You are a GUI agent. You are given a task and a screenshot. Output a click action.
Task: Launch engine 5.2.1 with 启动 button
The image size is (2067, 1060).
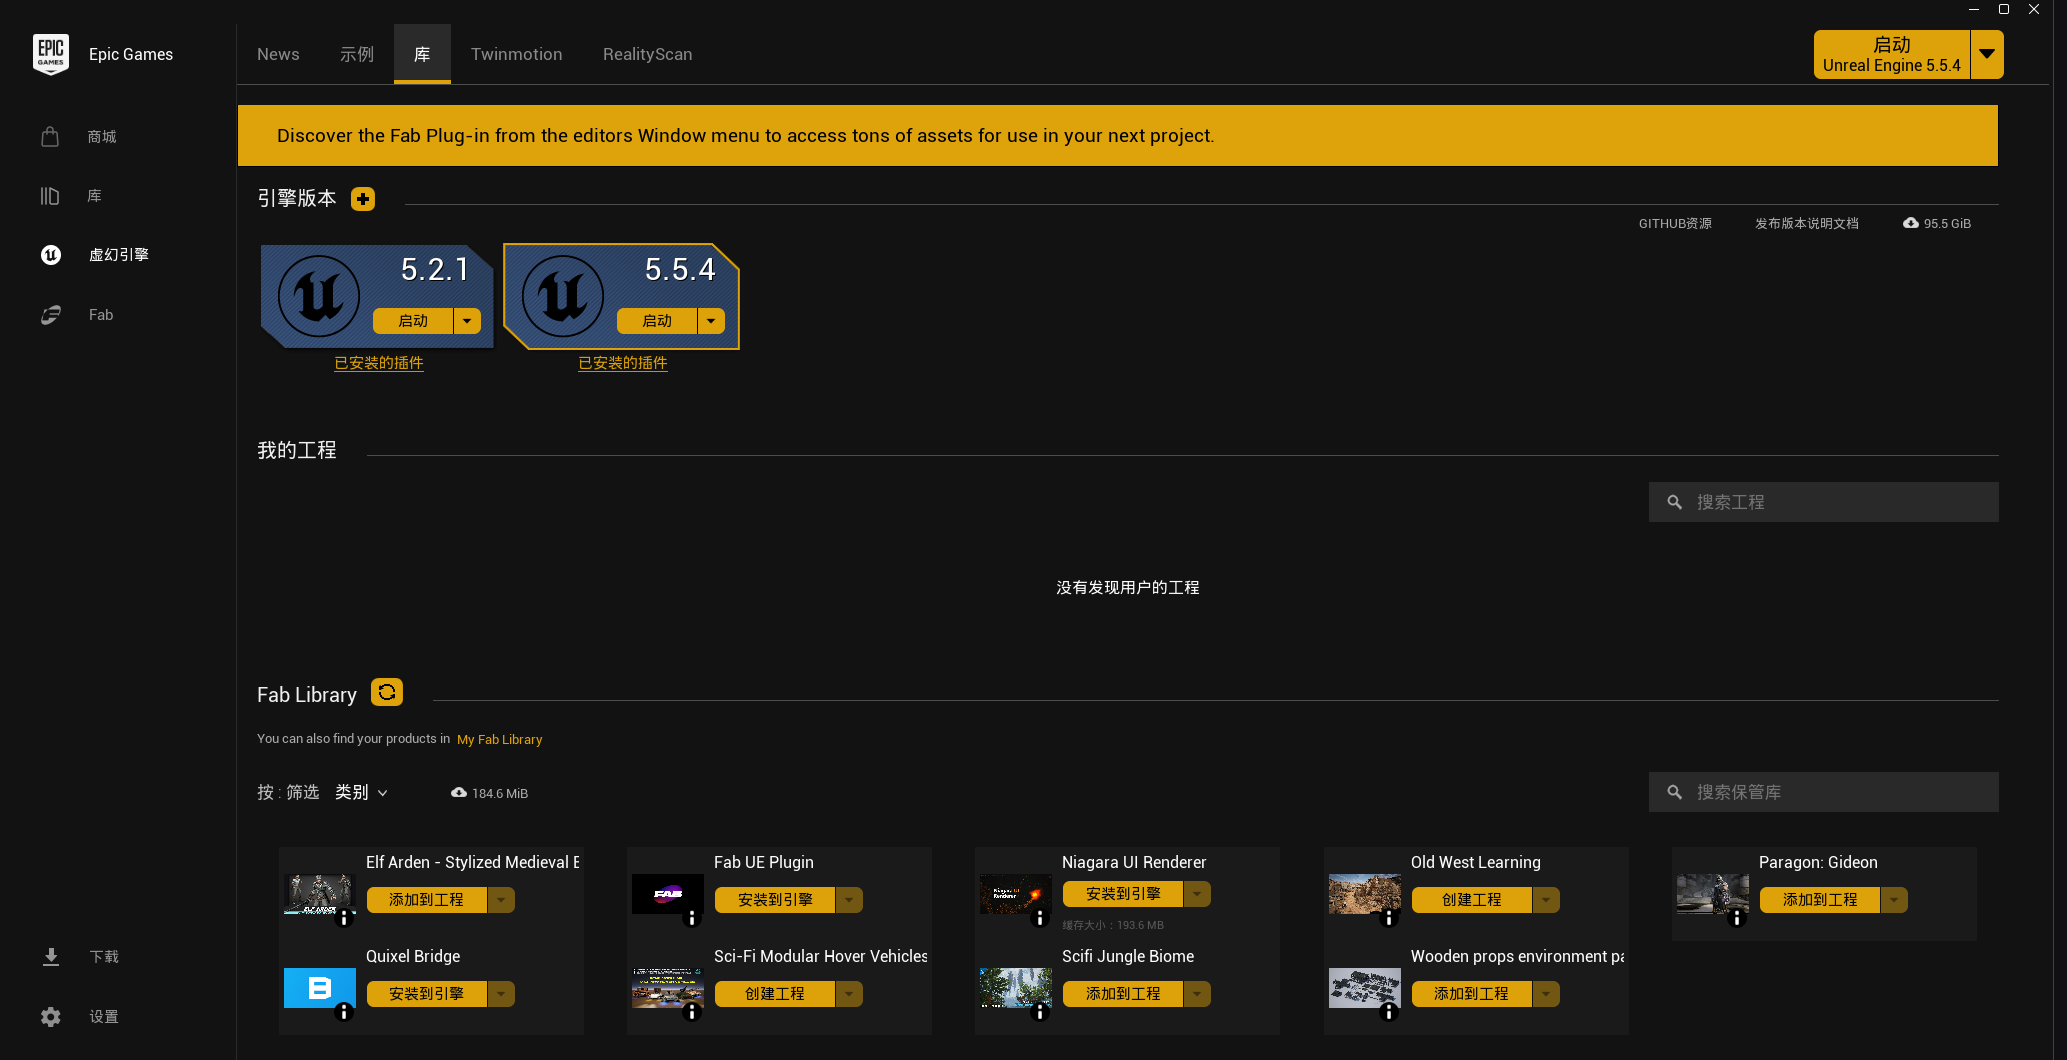tap(413, 321)
